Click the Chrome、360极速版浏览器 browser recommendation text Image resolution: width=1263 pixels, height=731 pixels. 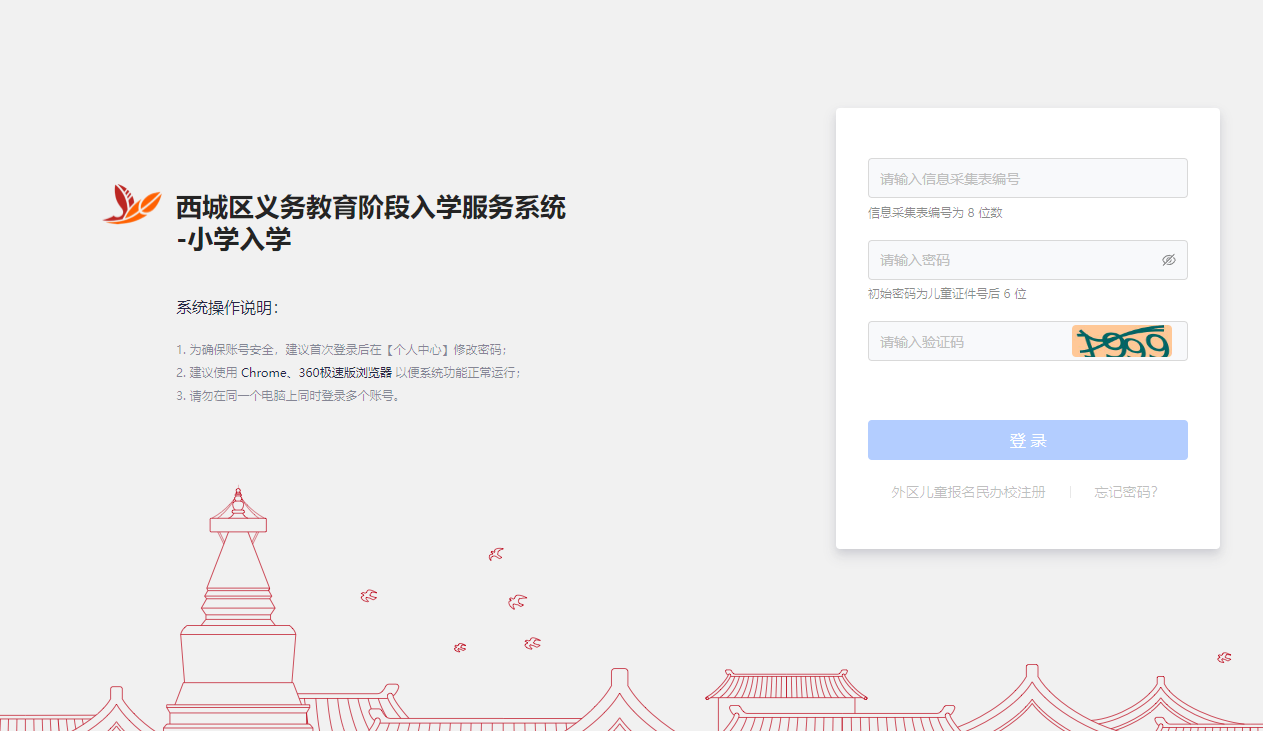pyautogui.click(x=316, y=373)
